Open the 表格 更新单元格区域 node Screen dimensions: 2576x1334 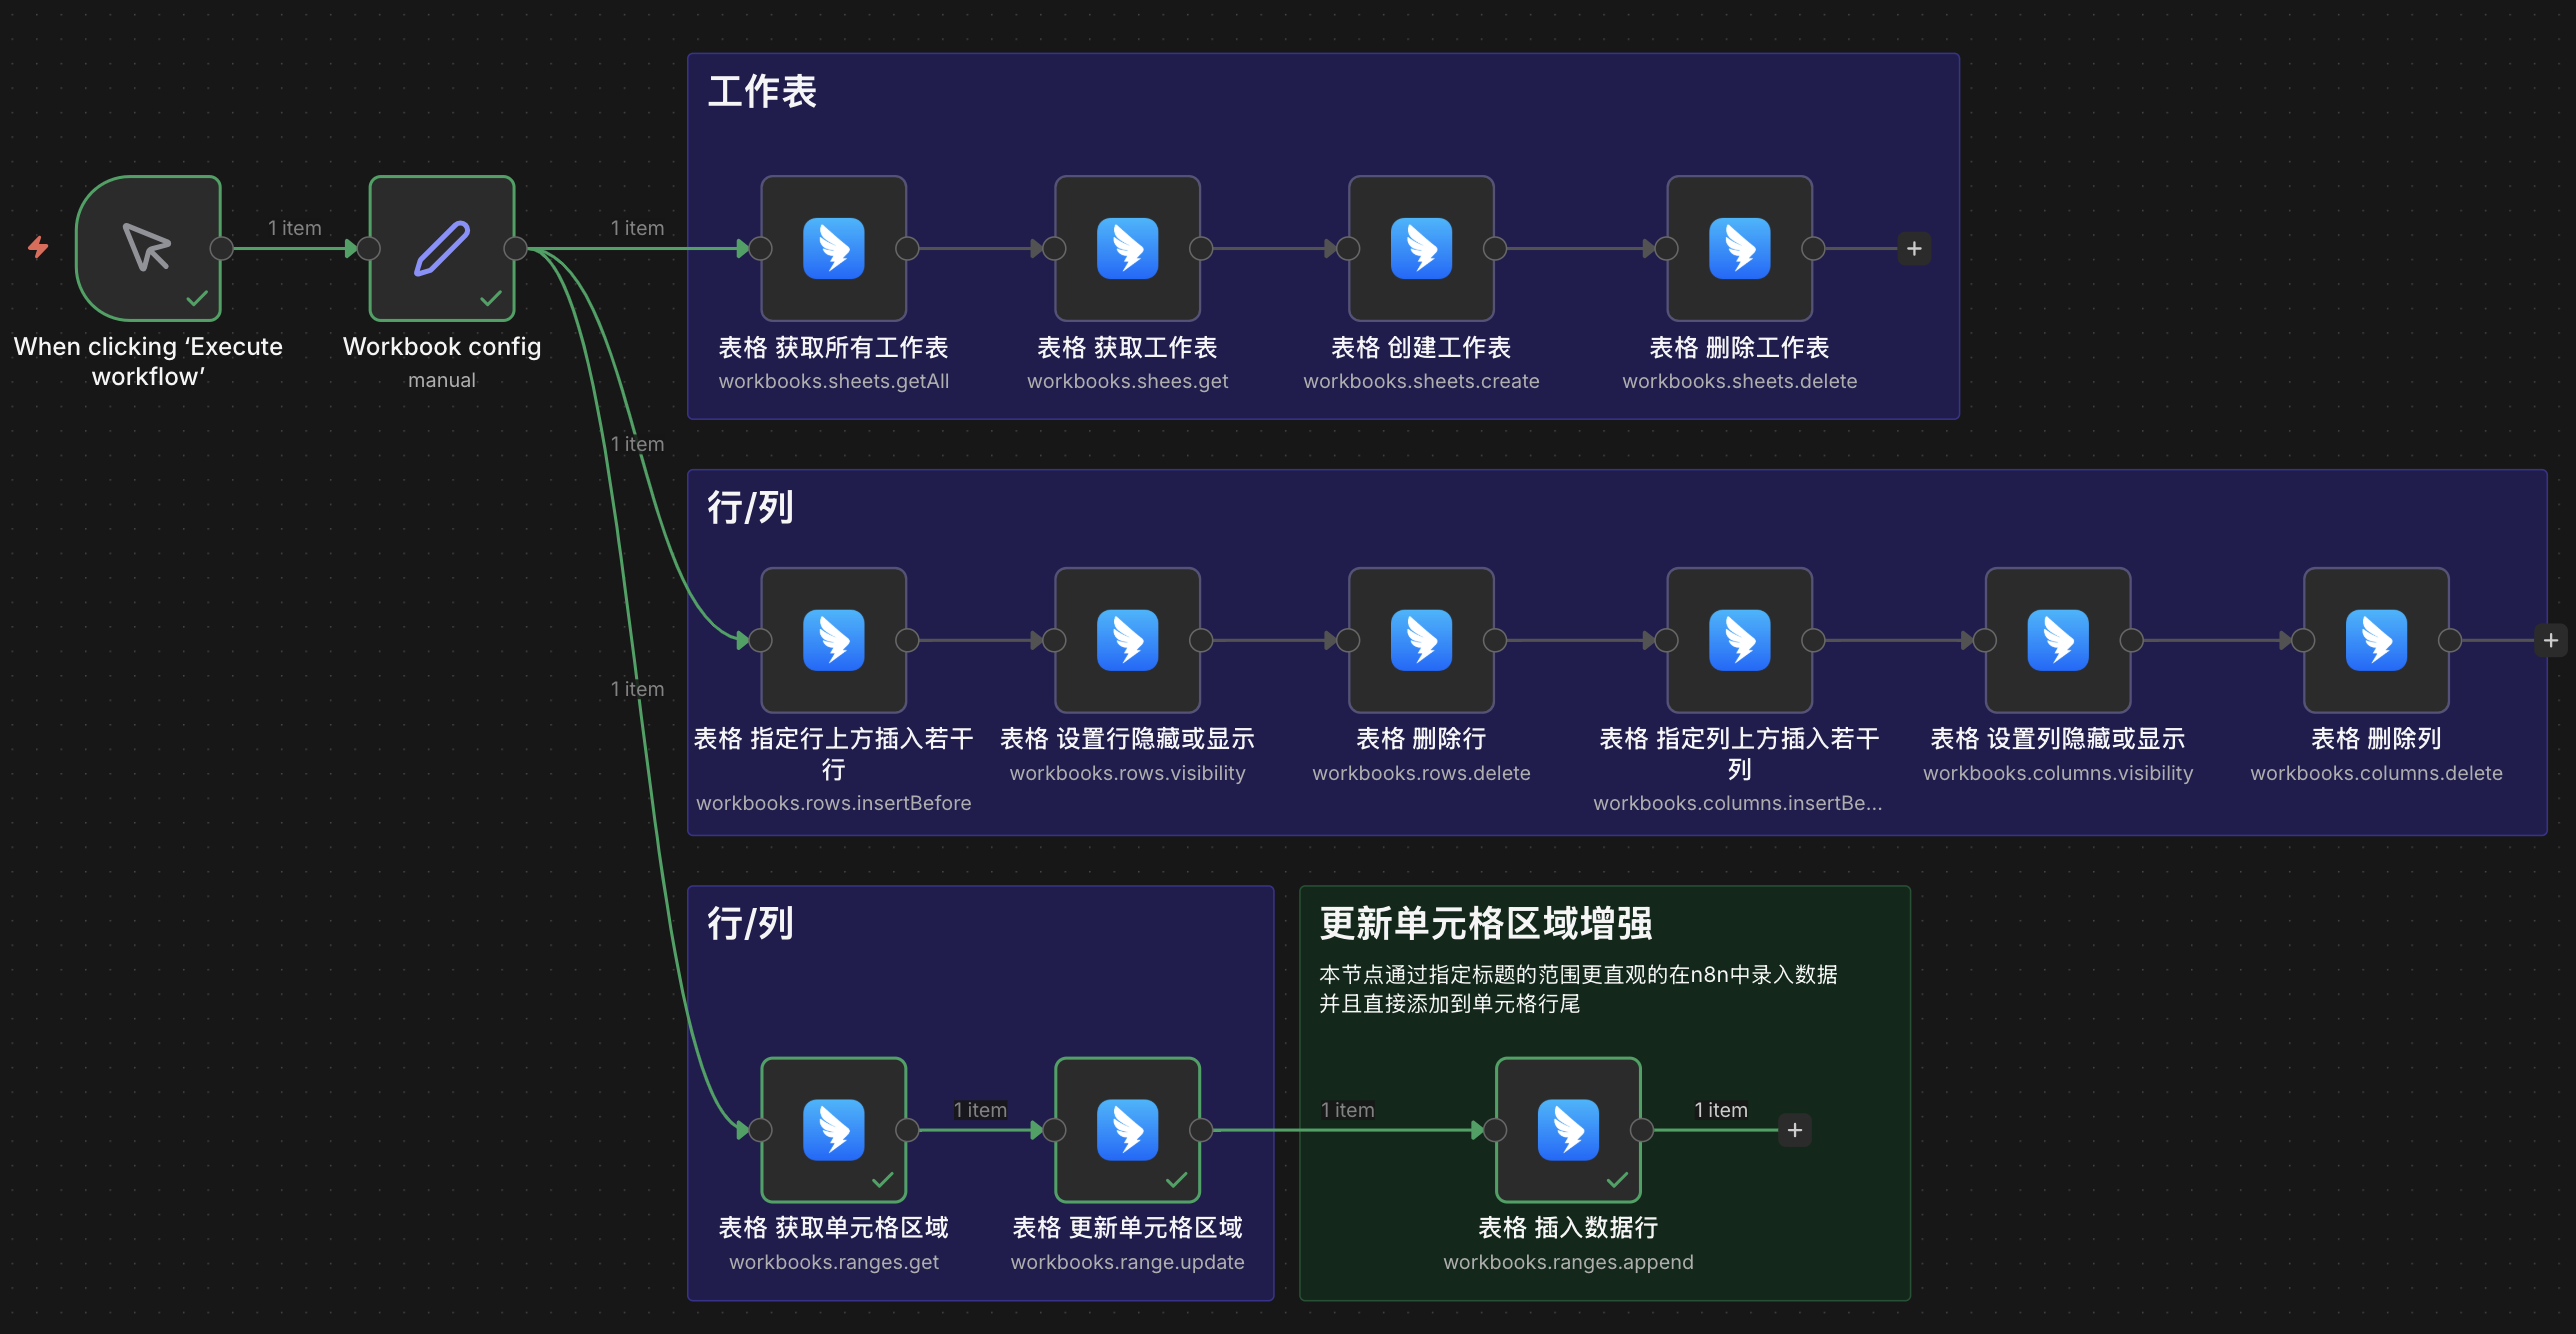click(x=1128, y=1130)
